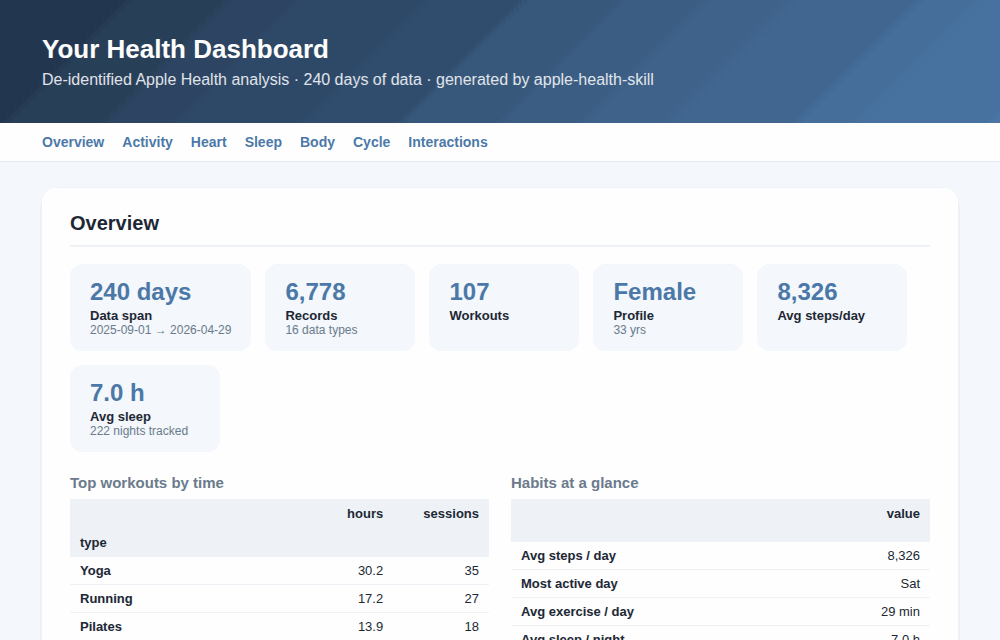
Task: Click the Your Health Dashboard title
Action: click(x=185, y=49)
